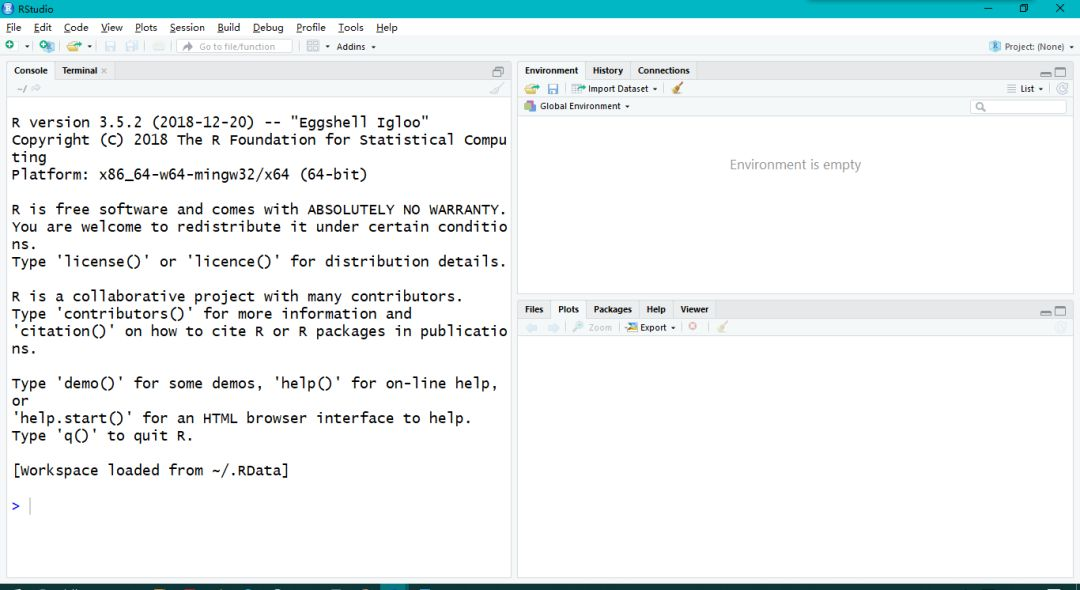Click the Load workspace folder icon

click(532, 89)
